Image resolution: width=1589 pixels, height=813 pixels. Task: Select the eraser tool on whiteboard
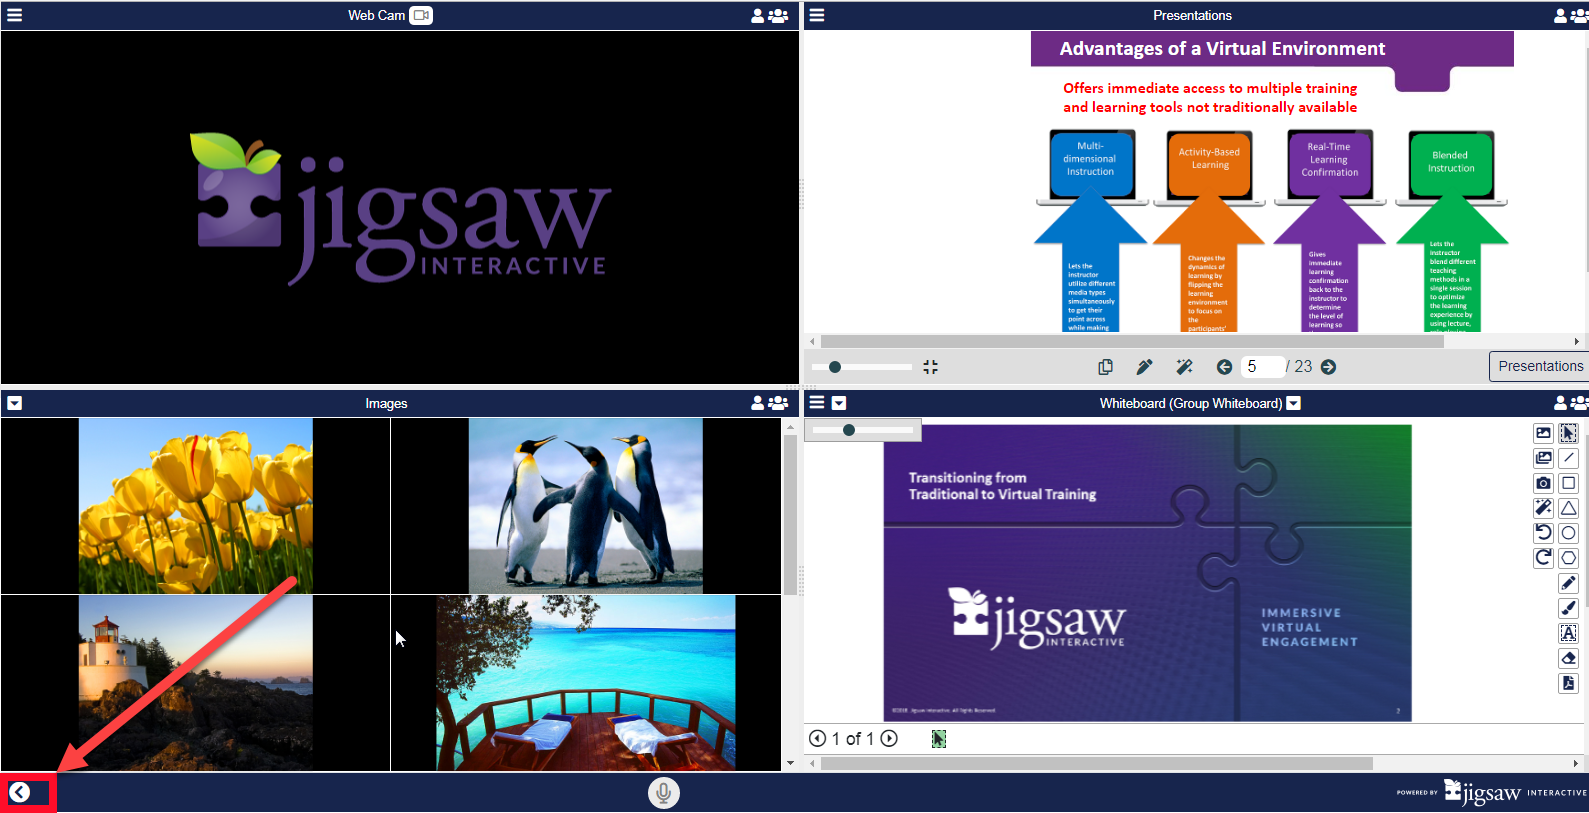point(1568,658)
